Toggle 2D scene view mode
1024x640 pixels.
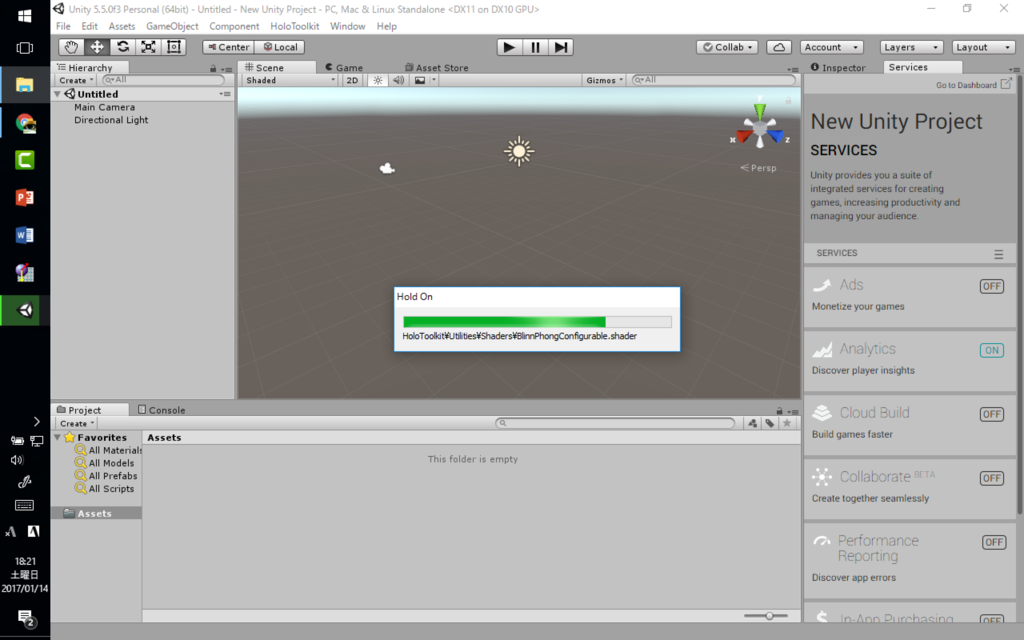[x=352, y=80]
